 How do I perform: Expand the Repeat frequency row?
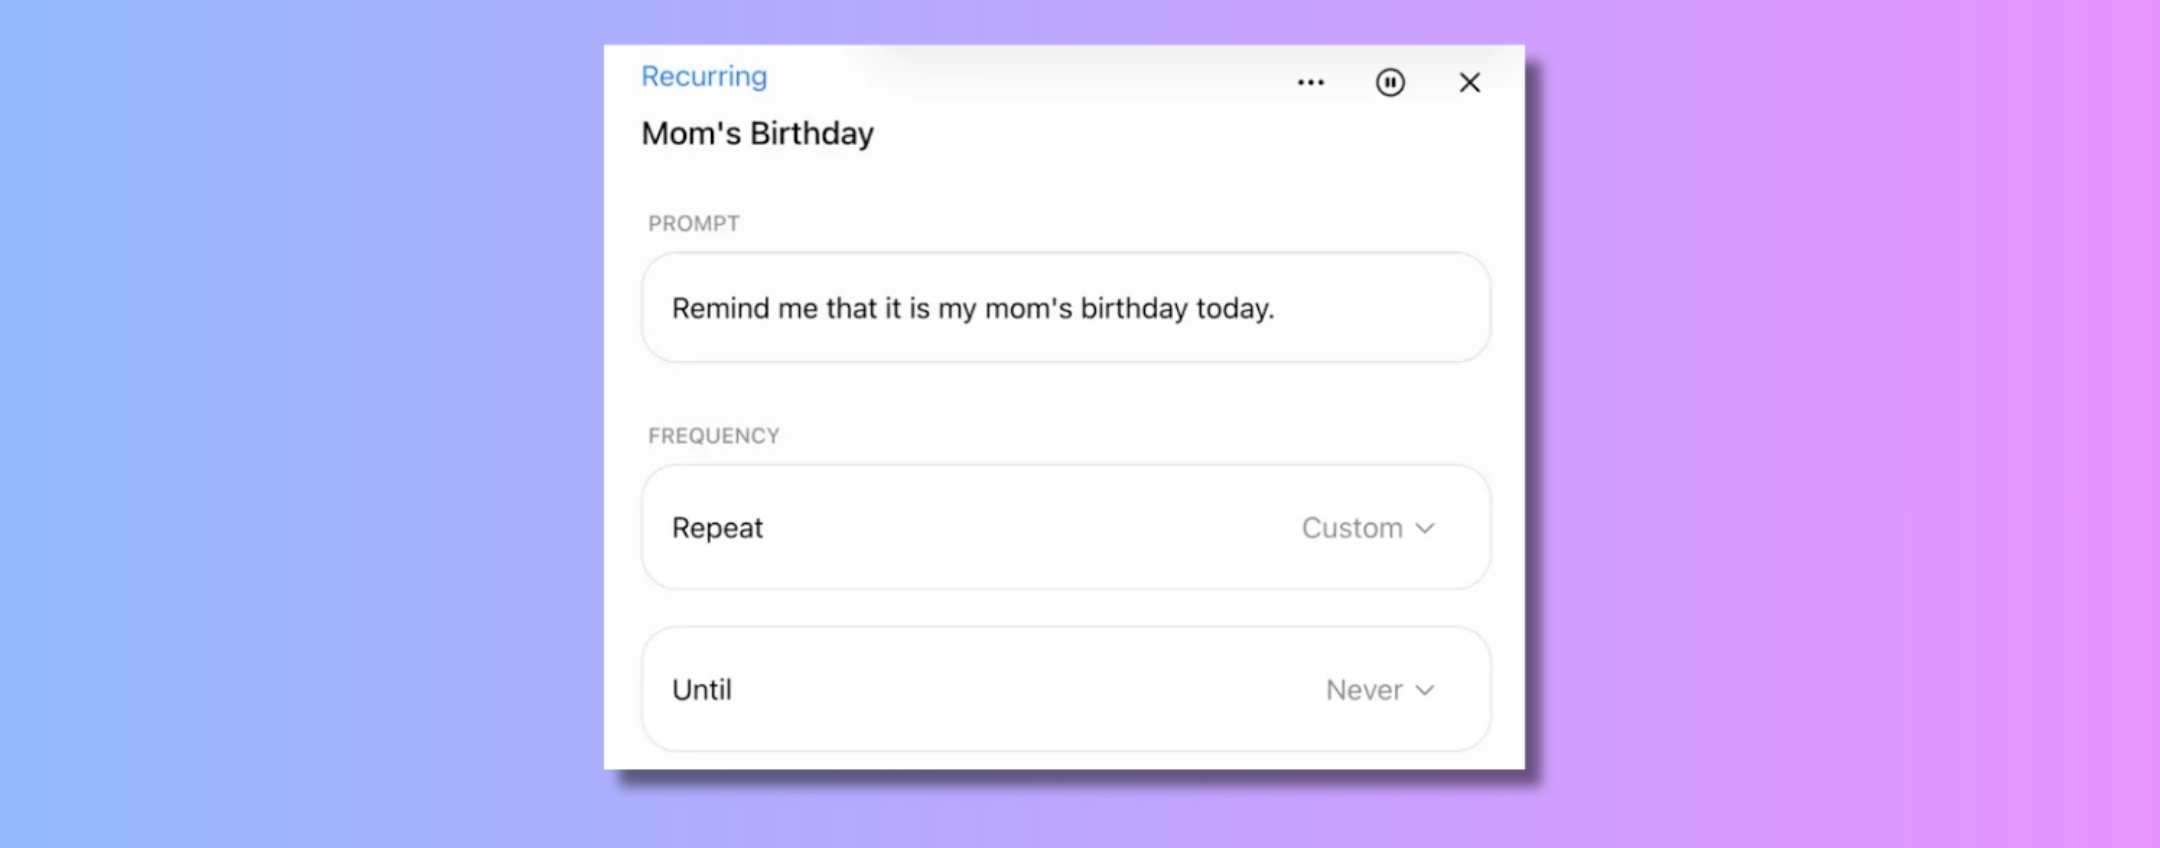1066,527
